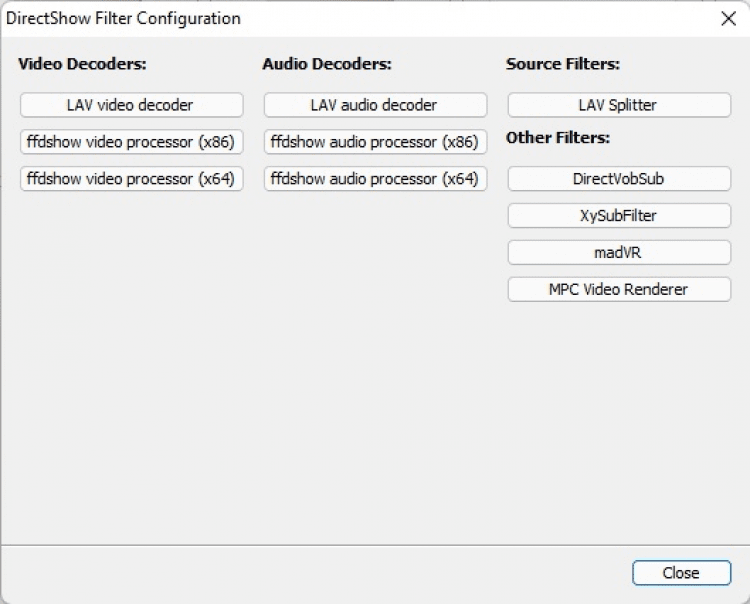Image resolution: width=750 pixels, height=604 pixels.
Task: Click the Audio Decoders heading
Action: click(x=327, y=64)
